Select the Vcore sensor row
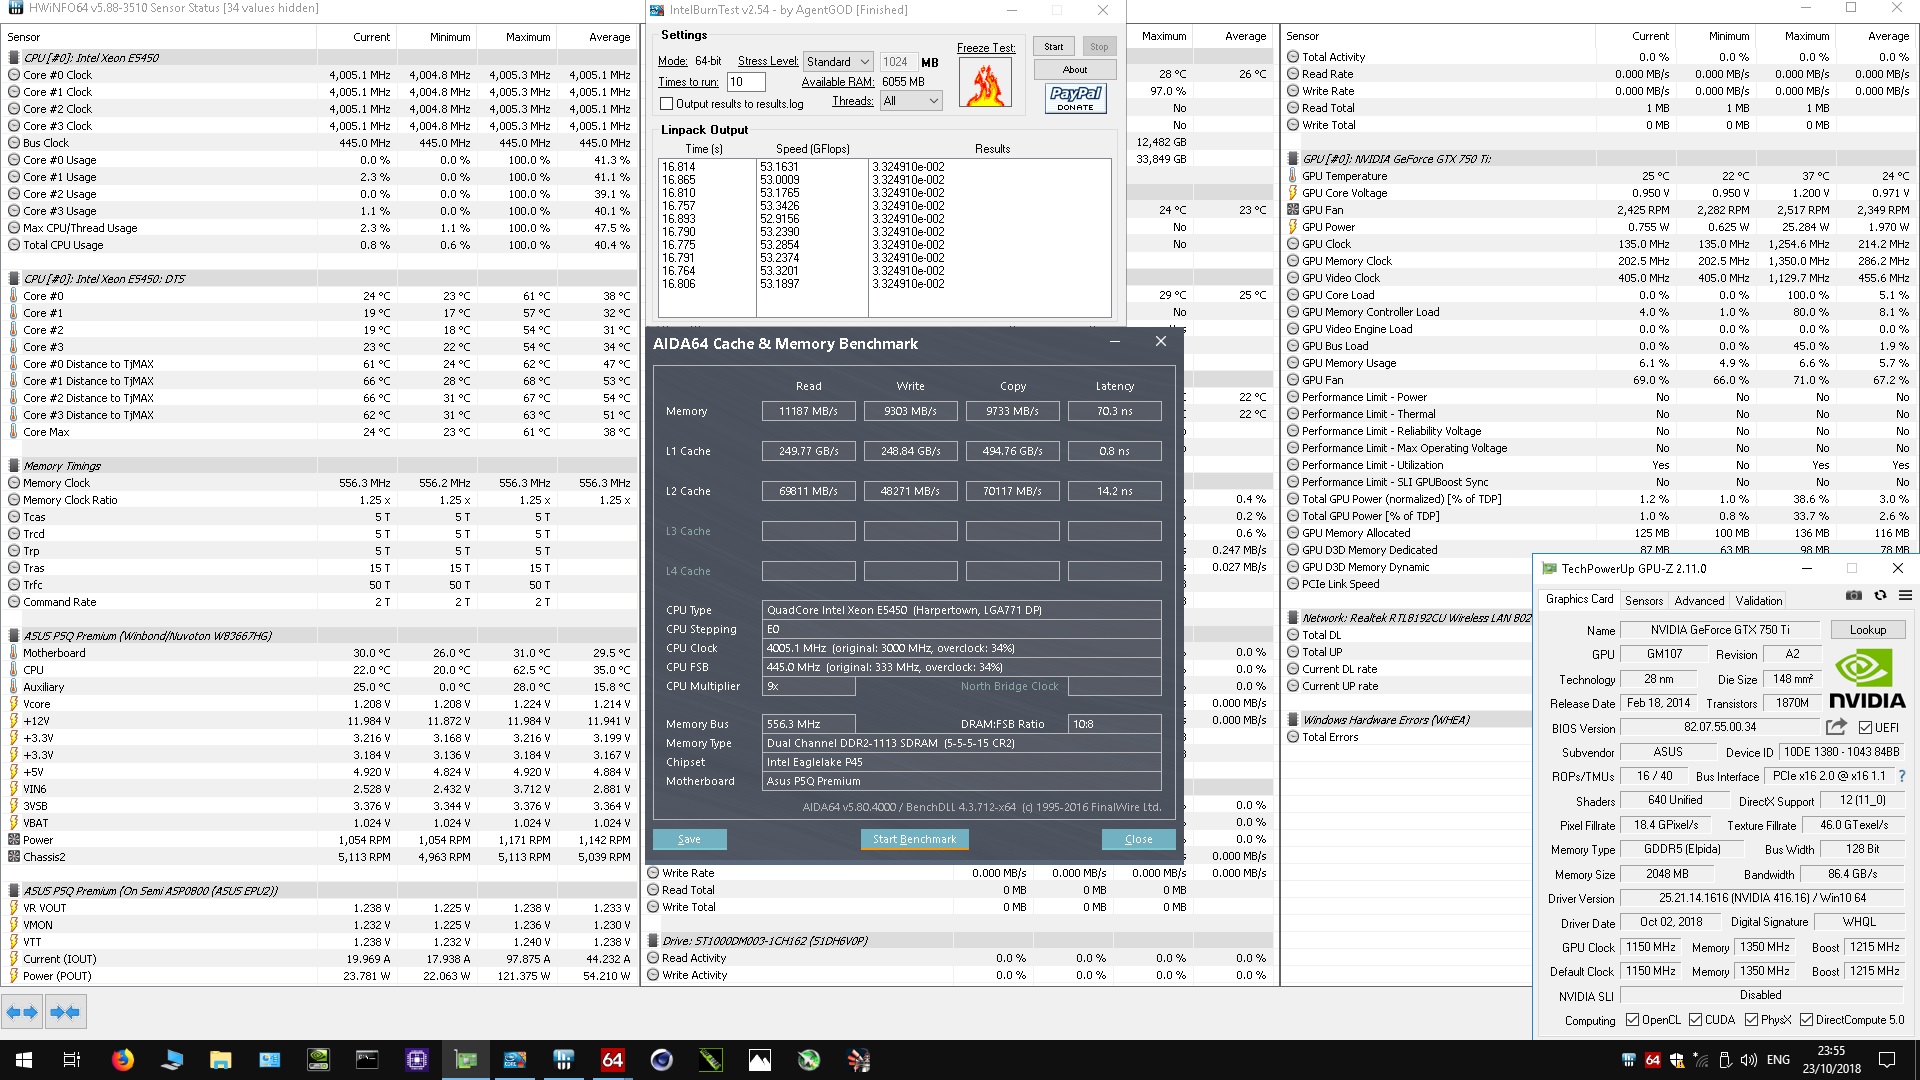 (x=320, y=704)
